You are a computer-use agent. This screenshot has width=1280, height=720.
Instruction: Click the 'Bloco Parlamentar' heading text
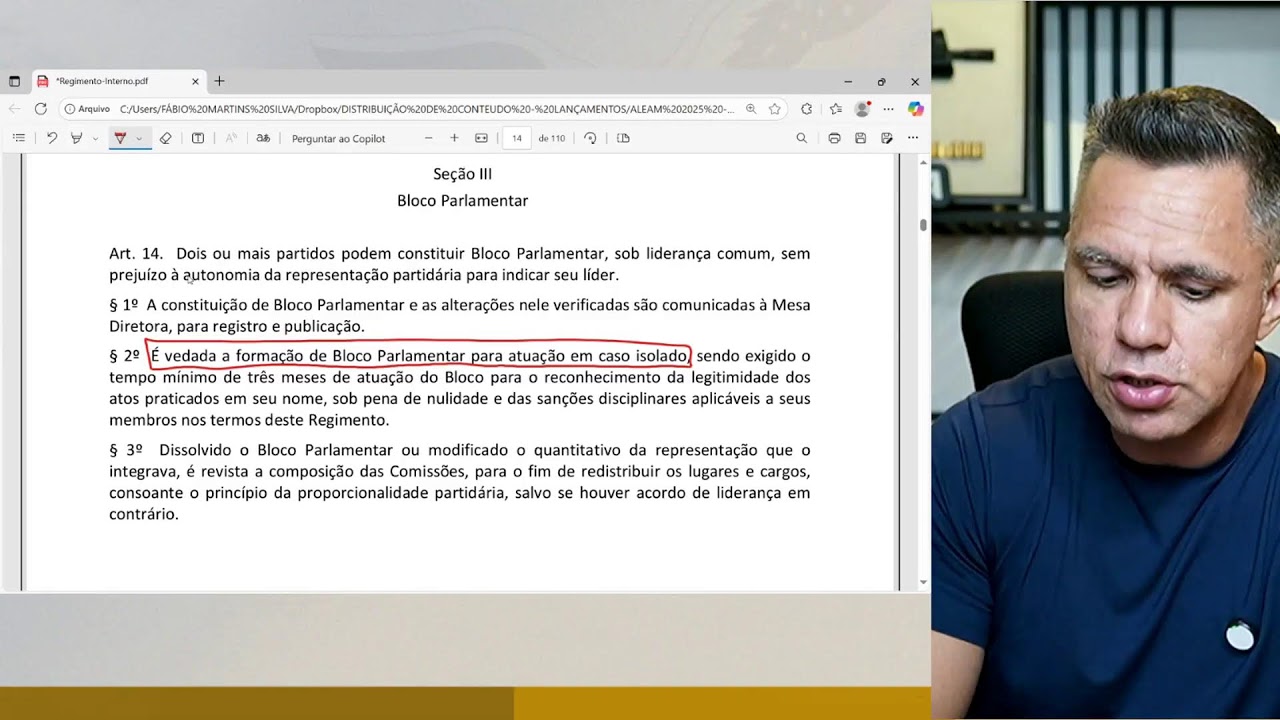click(463, 201)
